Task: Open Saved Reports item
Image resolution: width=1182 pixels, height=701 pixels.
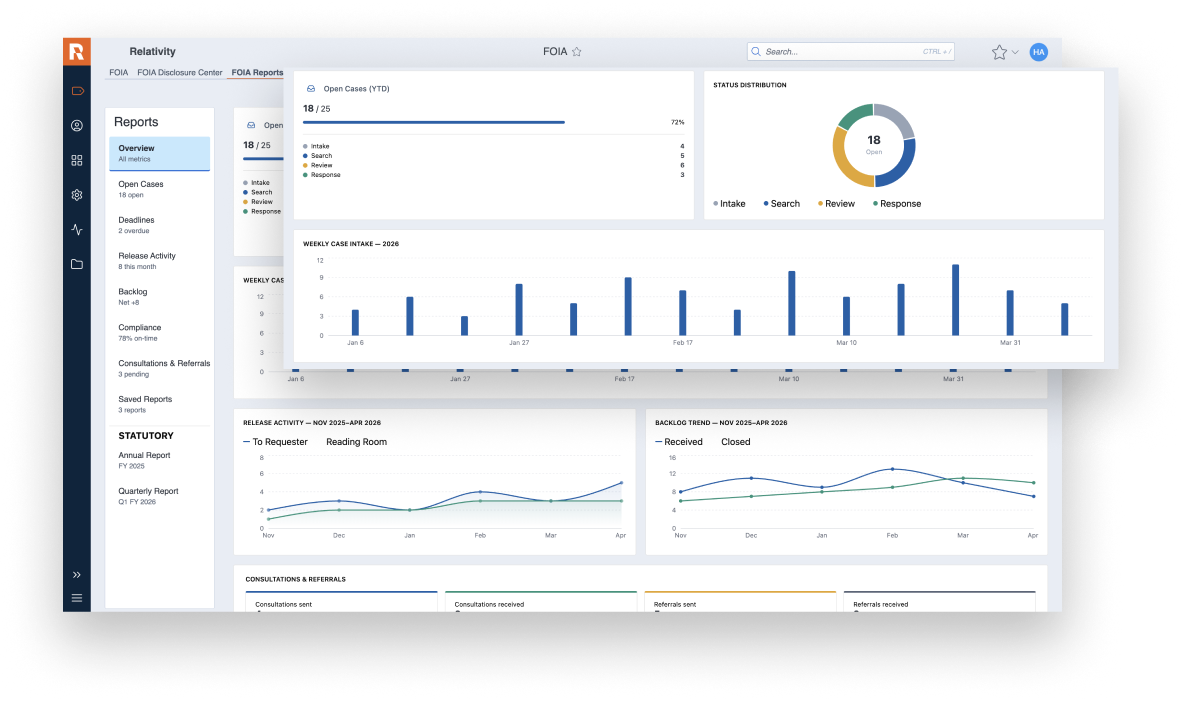Action: click(160, 404)
